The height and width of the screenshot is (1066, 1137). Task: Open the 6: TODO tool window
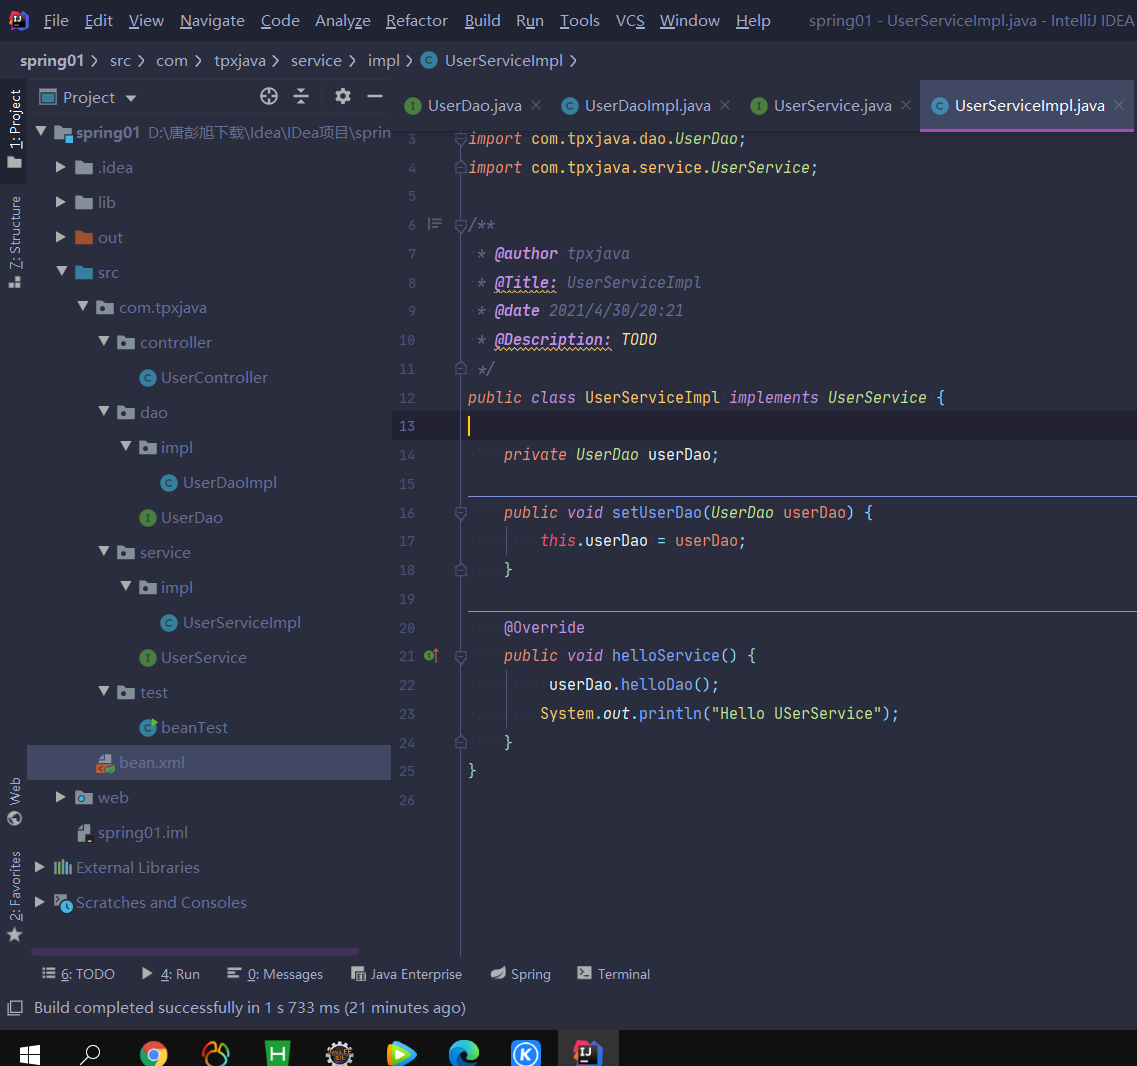(x=78, y=974)
